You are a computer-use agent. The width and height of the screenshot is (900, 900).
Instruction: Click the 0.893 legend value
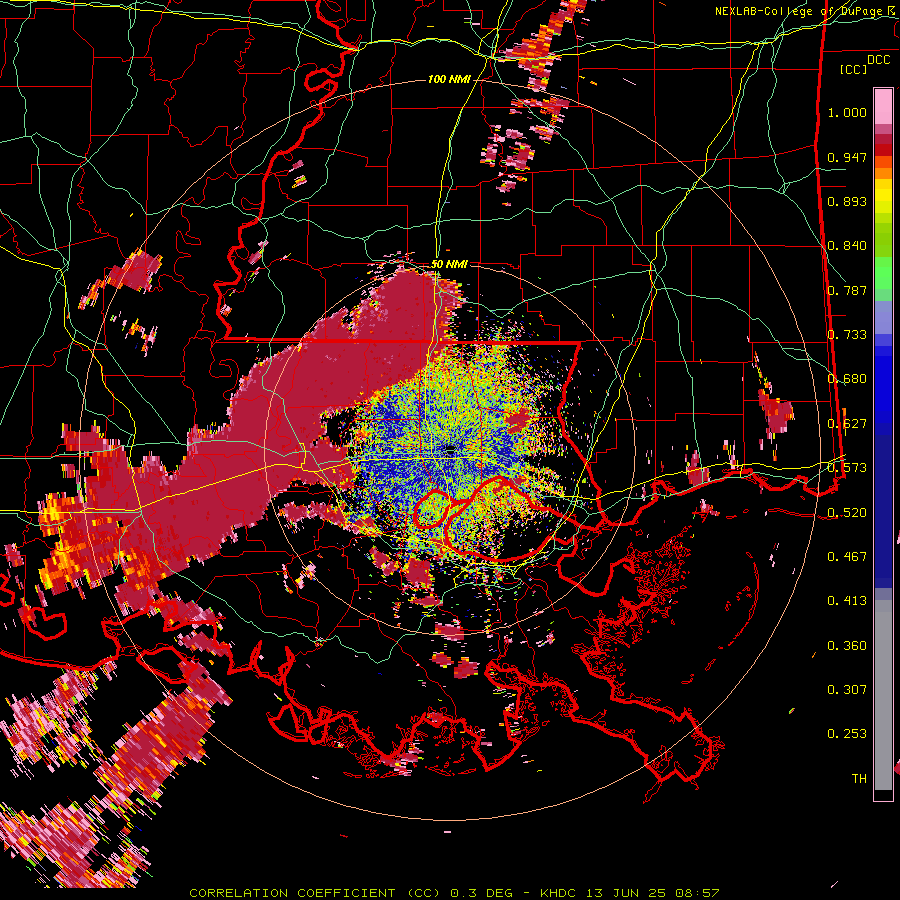point(847,201)
